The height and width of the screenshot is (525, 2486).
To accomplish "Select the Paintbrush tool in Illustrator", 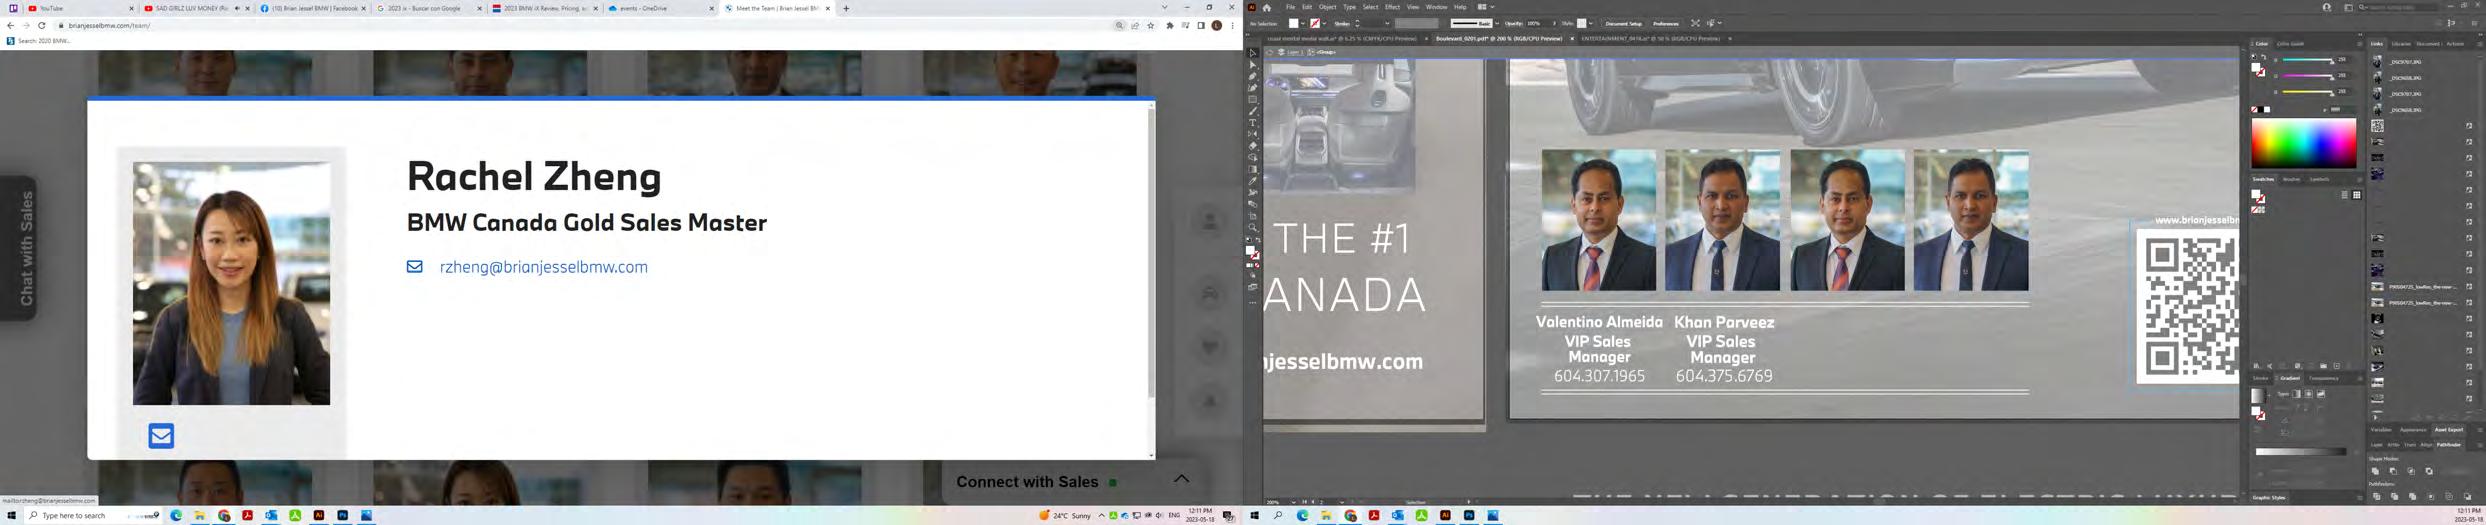I will tap(1252, 111).
